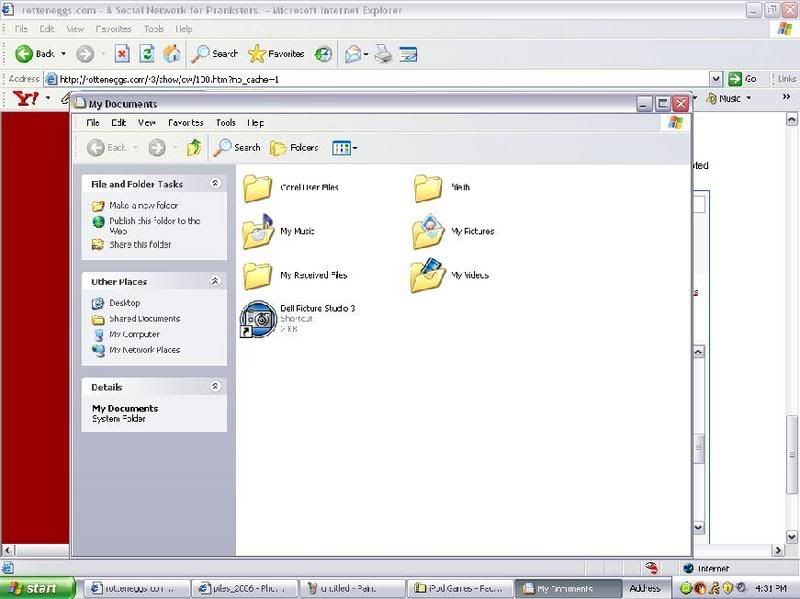Viewport: 800px width, 599px height.
Task: Go to Home page in Internet Explorer
Action: click(172, 54)
